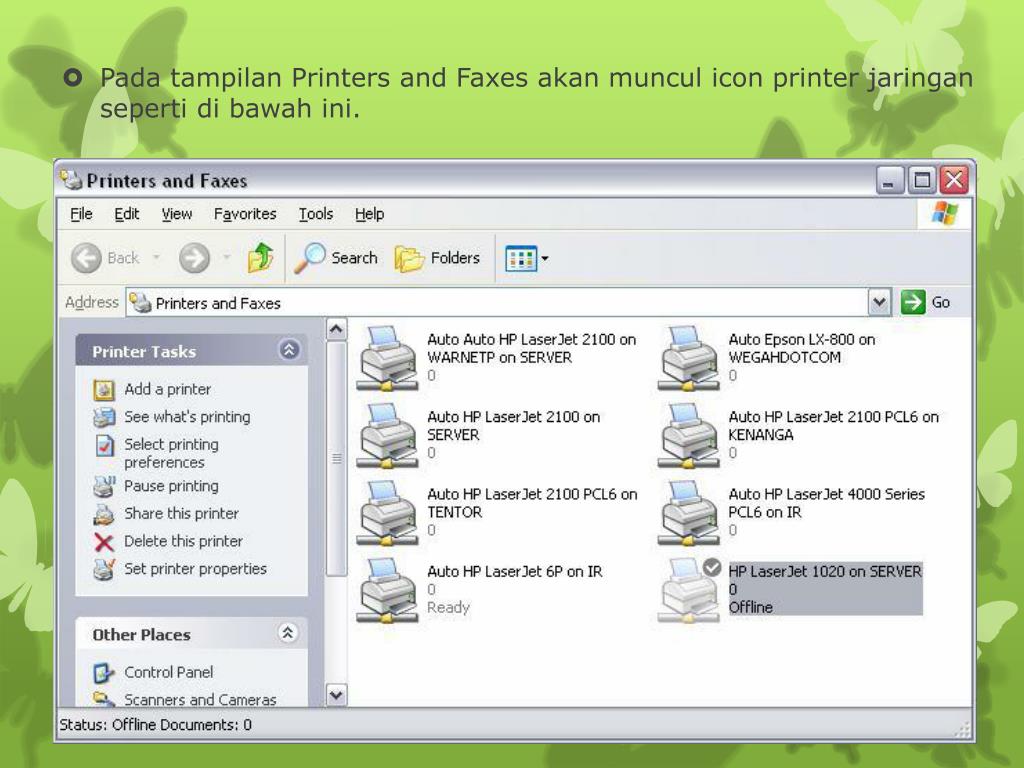Click Set printer properties link

click(x=195, y=569)
